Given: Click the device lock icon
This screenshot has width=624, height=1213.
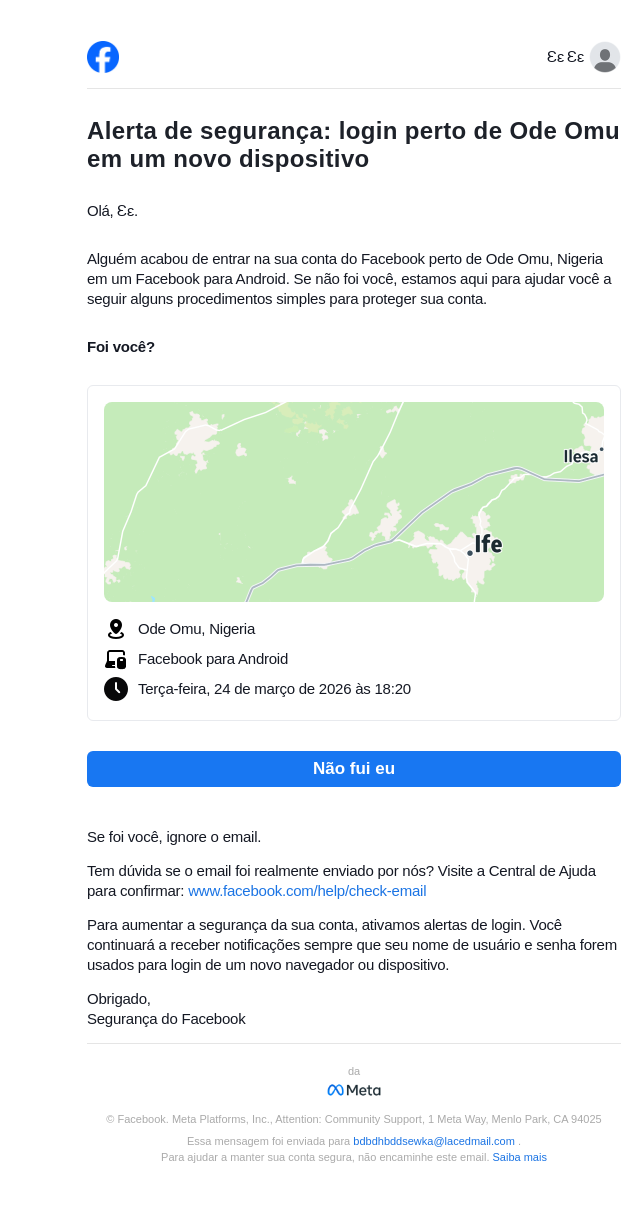Looking at the screenshot, I should 116,659.
